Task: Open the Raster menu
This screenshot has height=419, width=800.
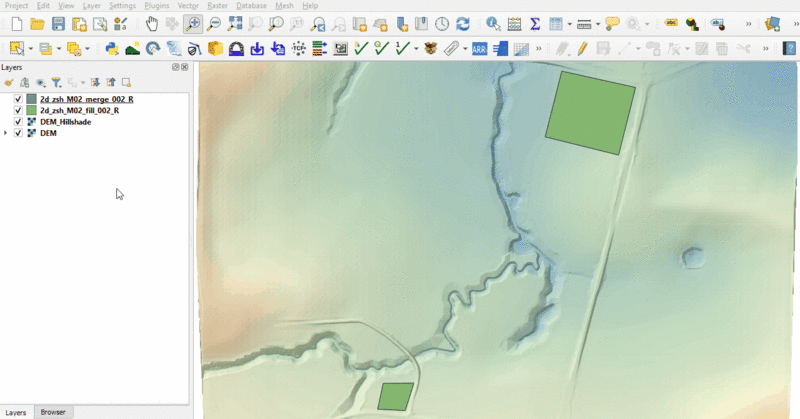Action: click(217, 6)
